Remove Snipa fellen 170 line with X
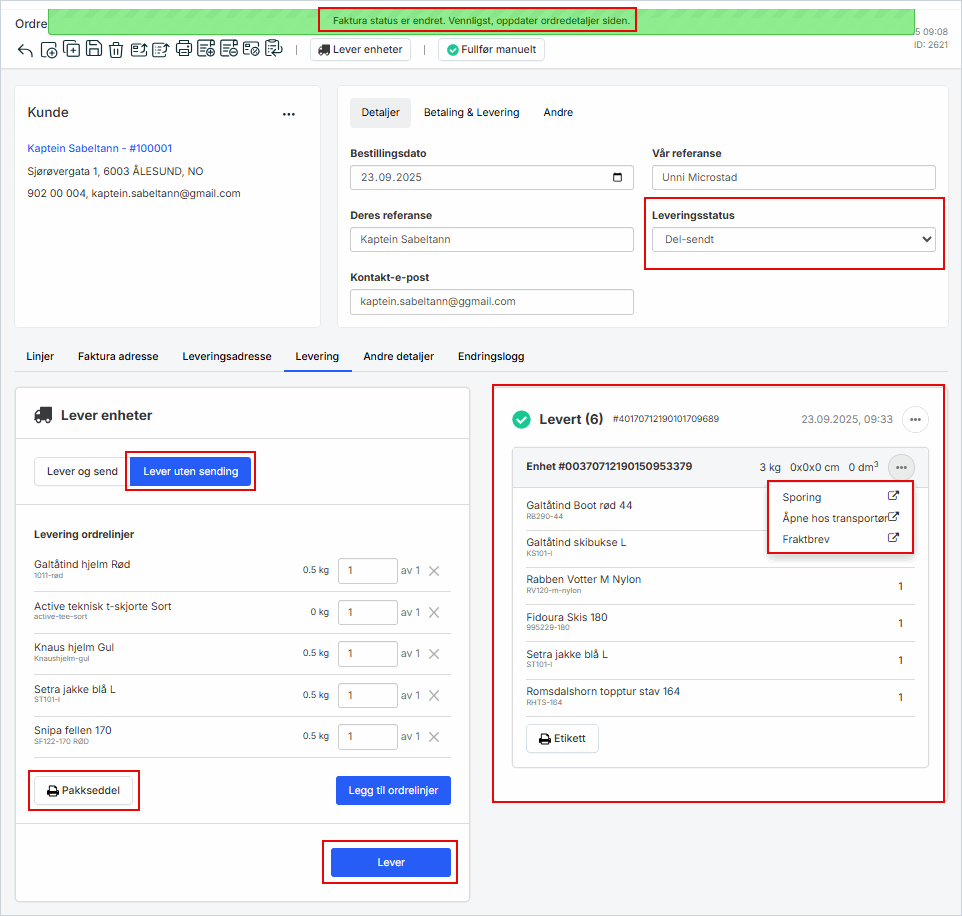The width and height of the screenshot is (962, 916). pyautogui.click(x=434, y=737)
